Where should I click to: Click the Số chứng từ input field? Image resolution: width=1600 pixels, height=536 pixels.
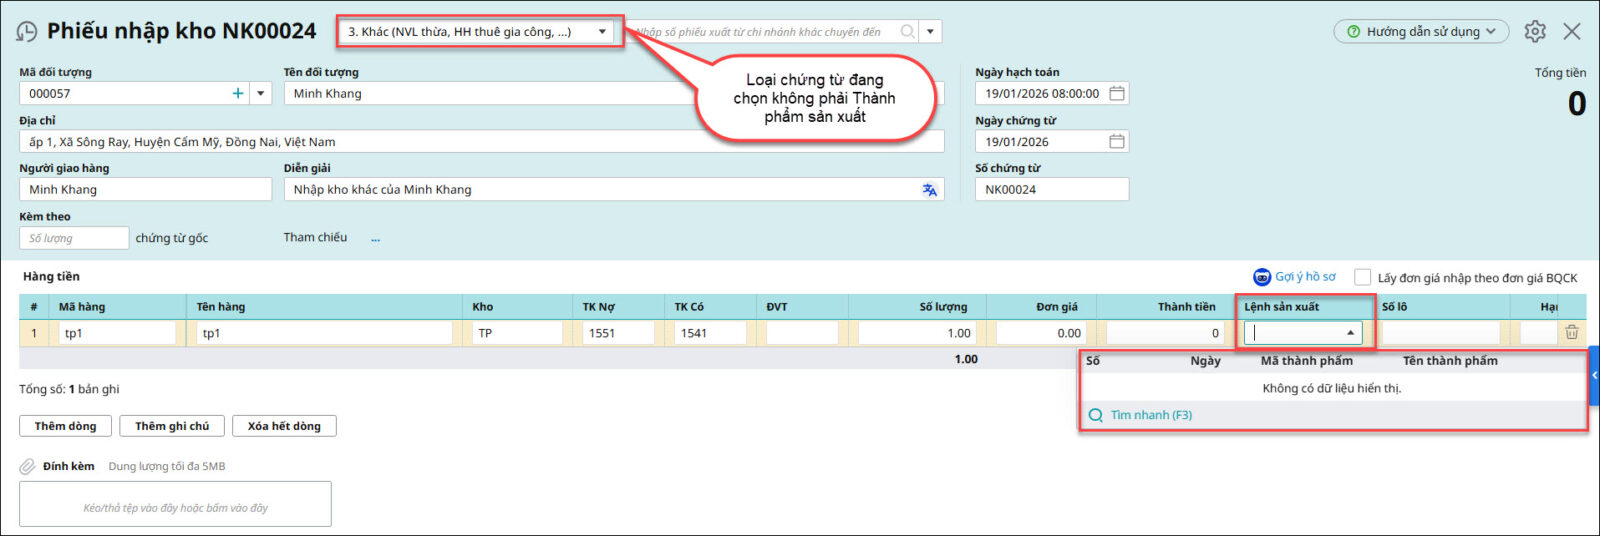coord(1051,190)
